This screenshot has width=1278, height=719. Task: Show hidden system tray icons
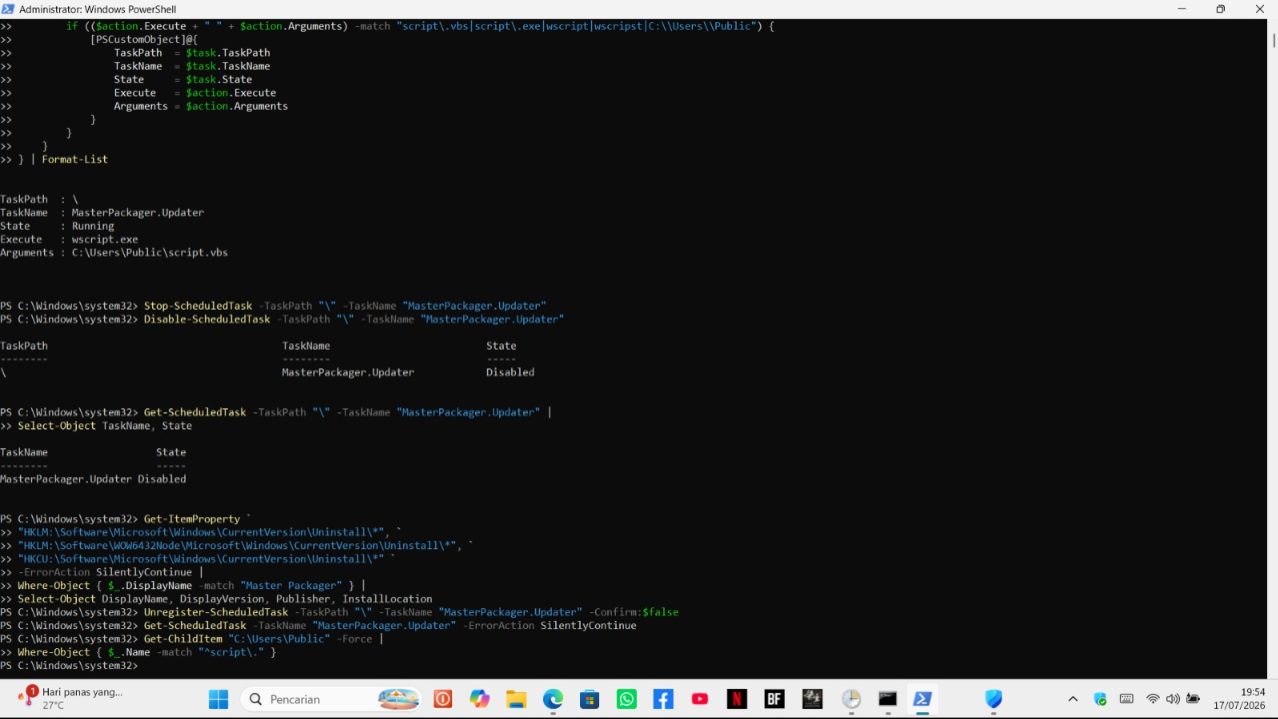tap(1073, 699)
